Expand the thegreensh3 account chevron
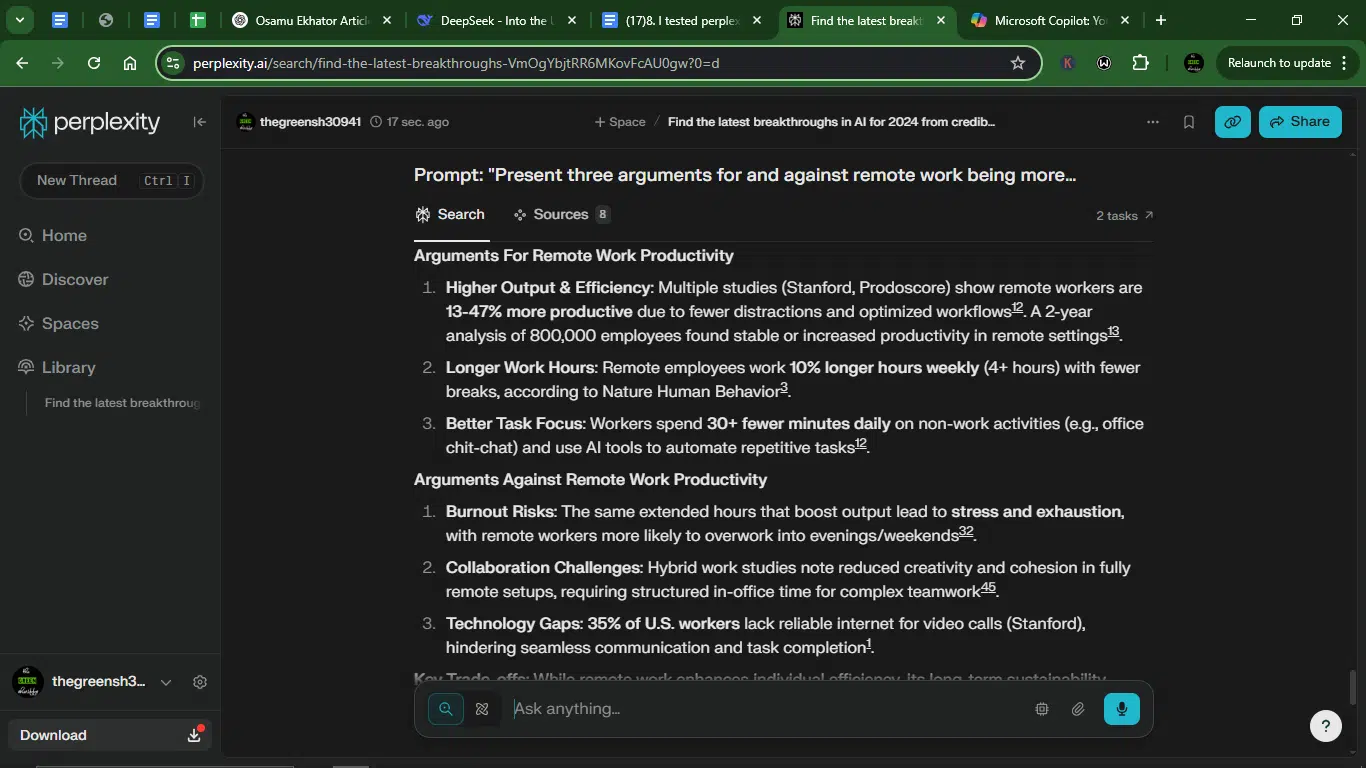1366x768 pixels. pos(166,682)
